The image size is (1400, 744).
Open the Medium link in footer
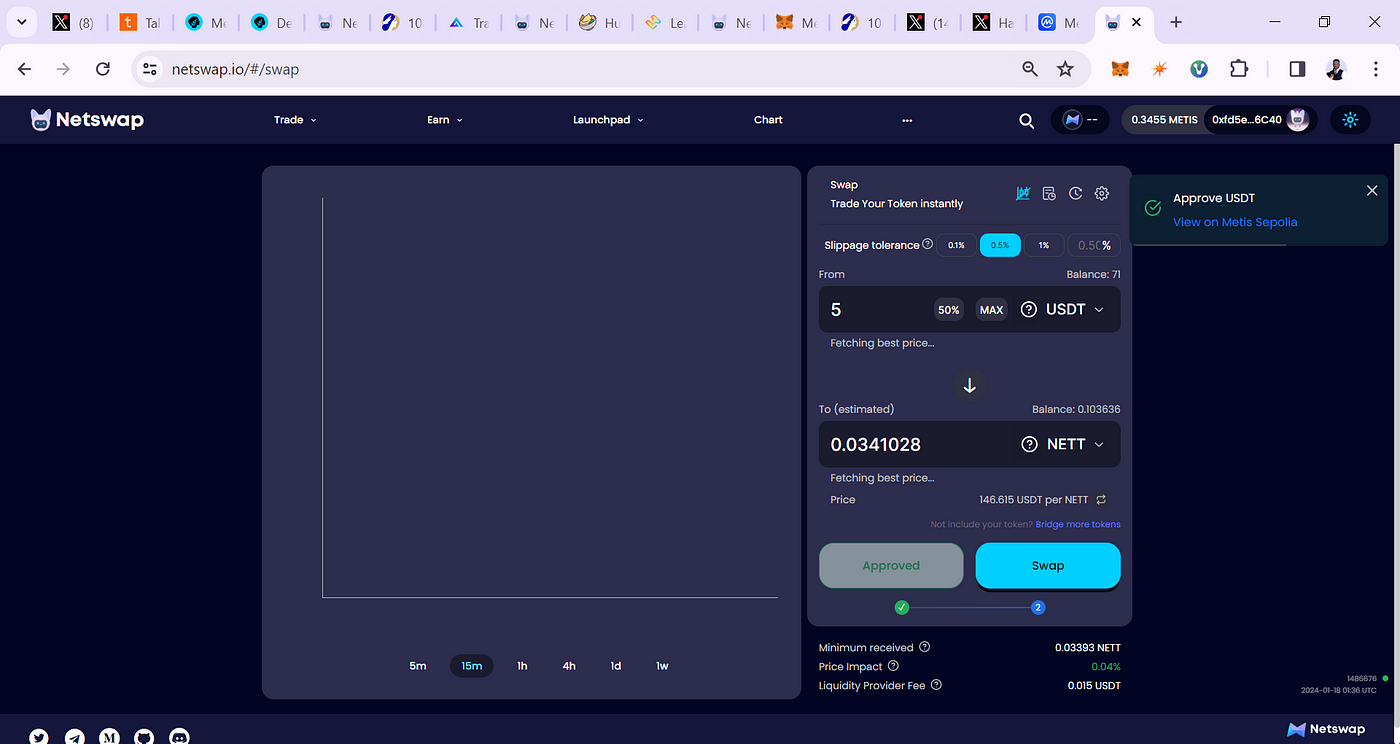[110, 737]
